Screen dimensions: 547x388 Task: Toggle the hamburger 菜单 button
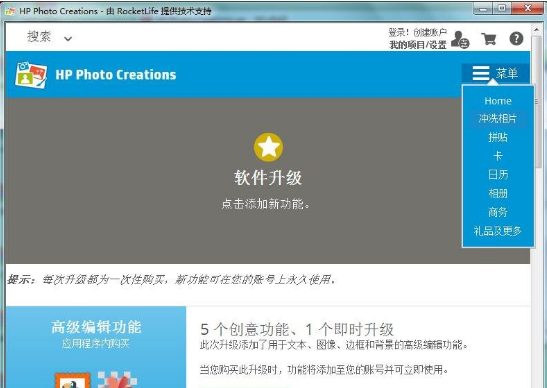[495, 73]
